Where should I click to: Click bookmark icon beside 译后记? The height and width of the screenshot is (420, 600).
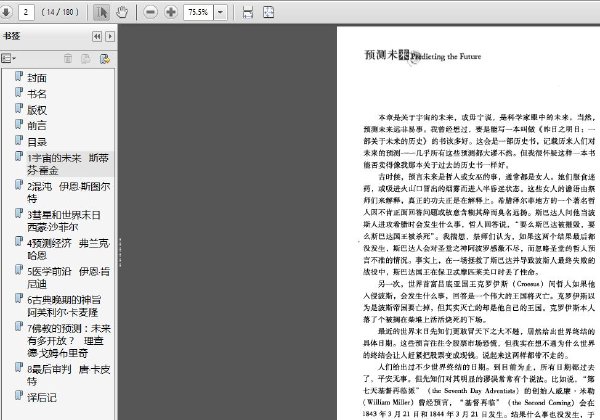(x=19, y=396)
